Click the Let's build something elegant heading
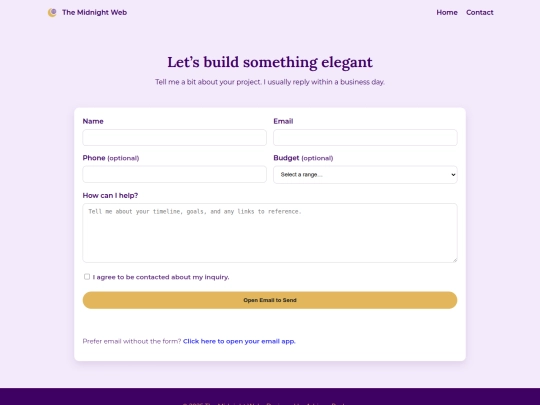 tap(270, 62)
